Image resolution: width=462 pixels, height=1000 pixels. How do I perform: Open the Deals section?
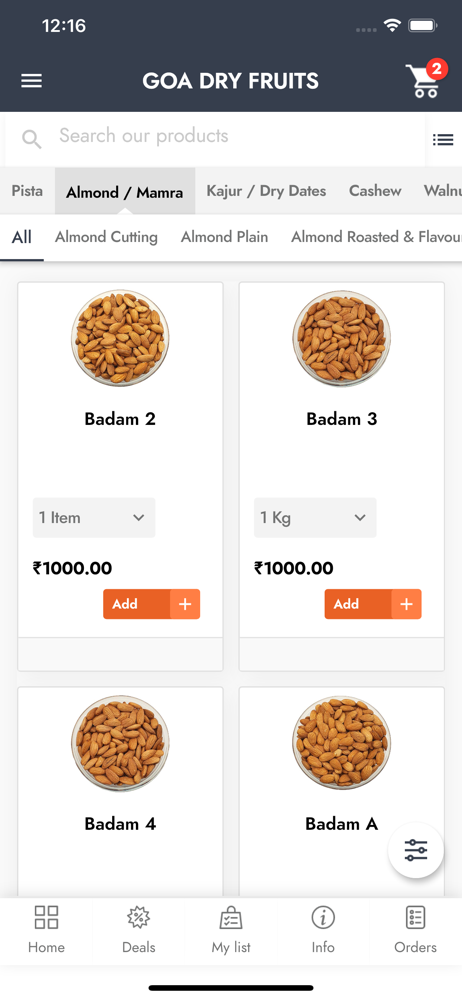[x=138, y=930]
